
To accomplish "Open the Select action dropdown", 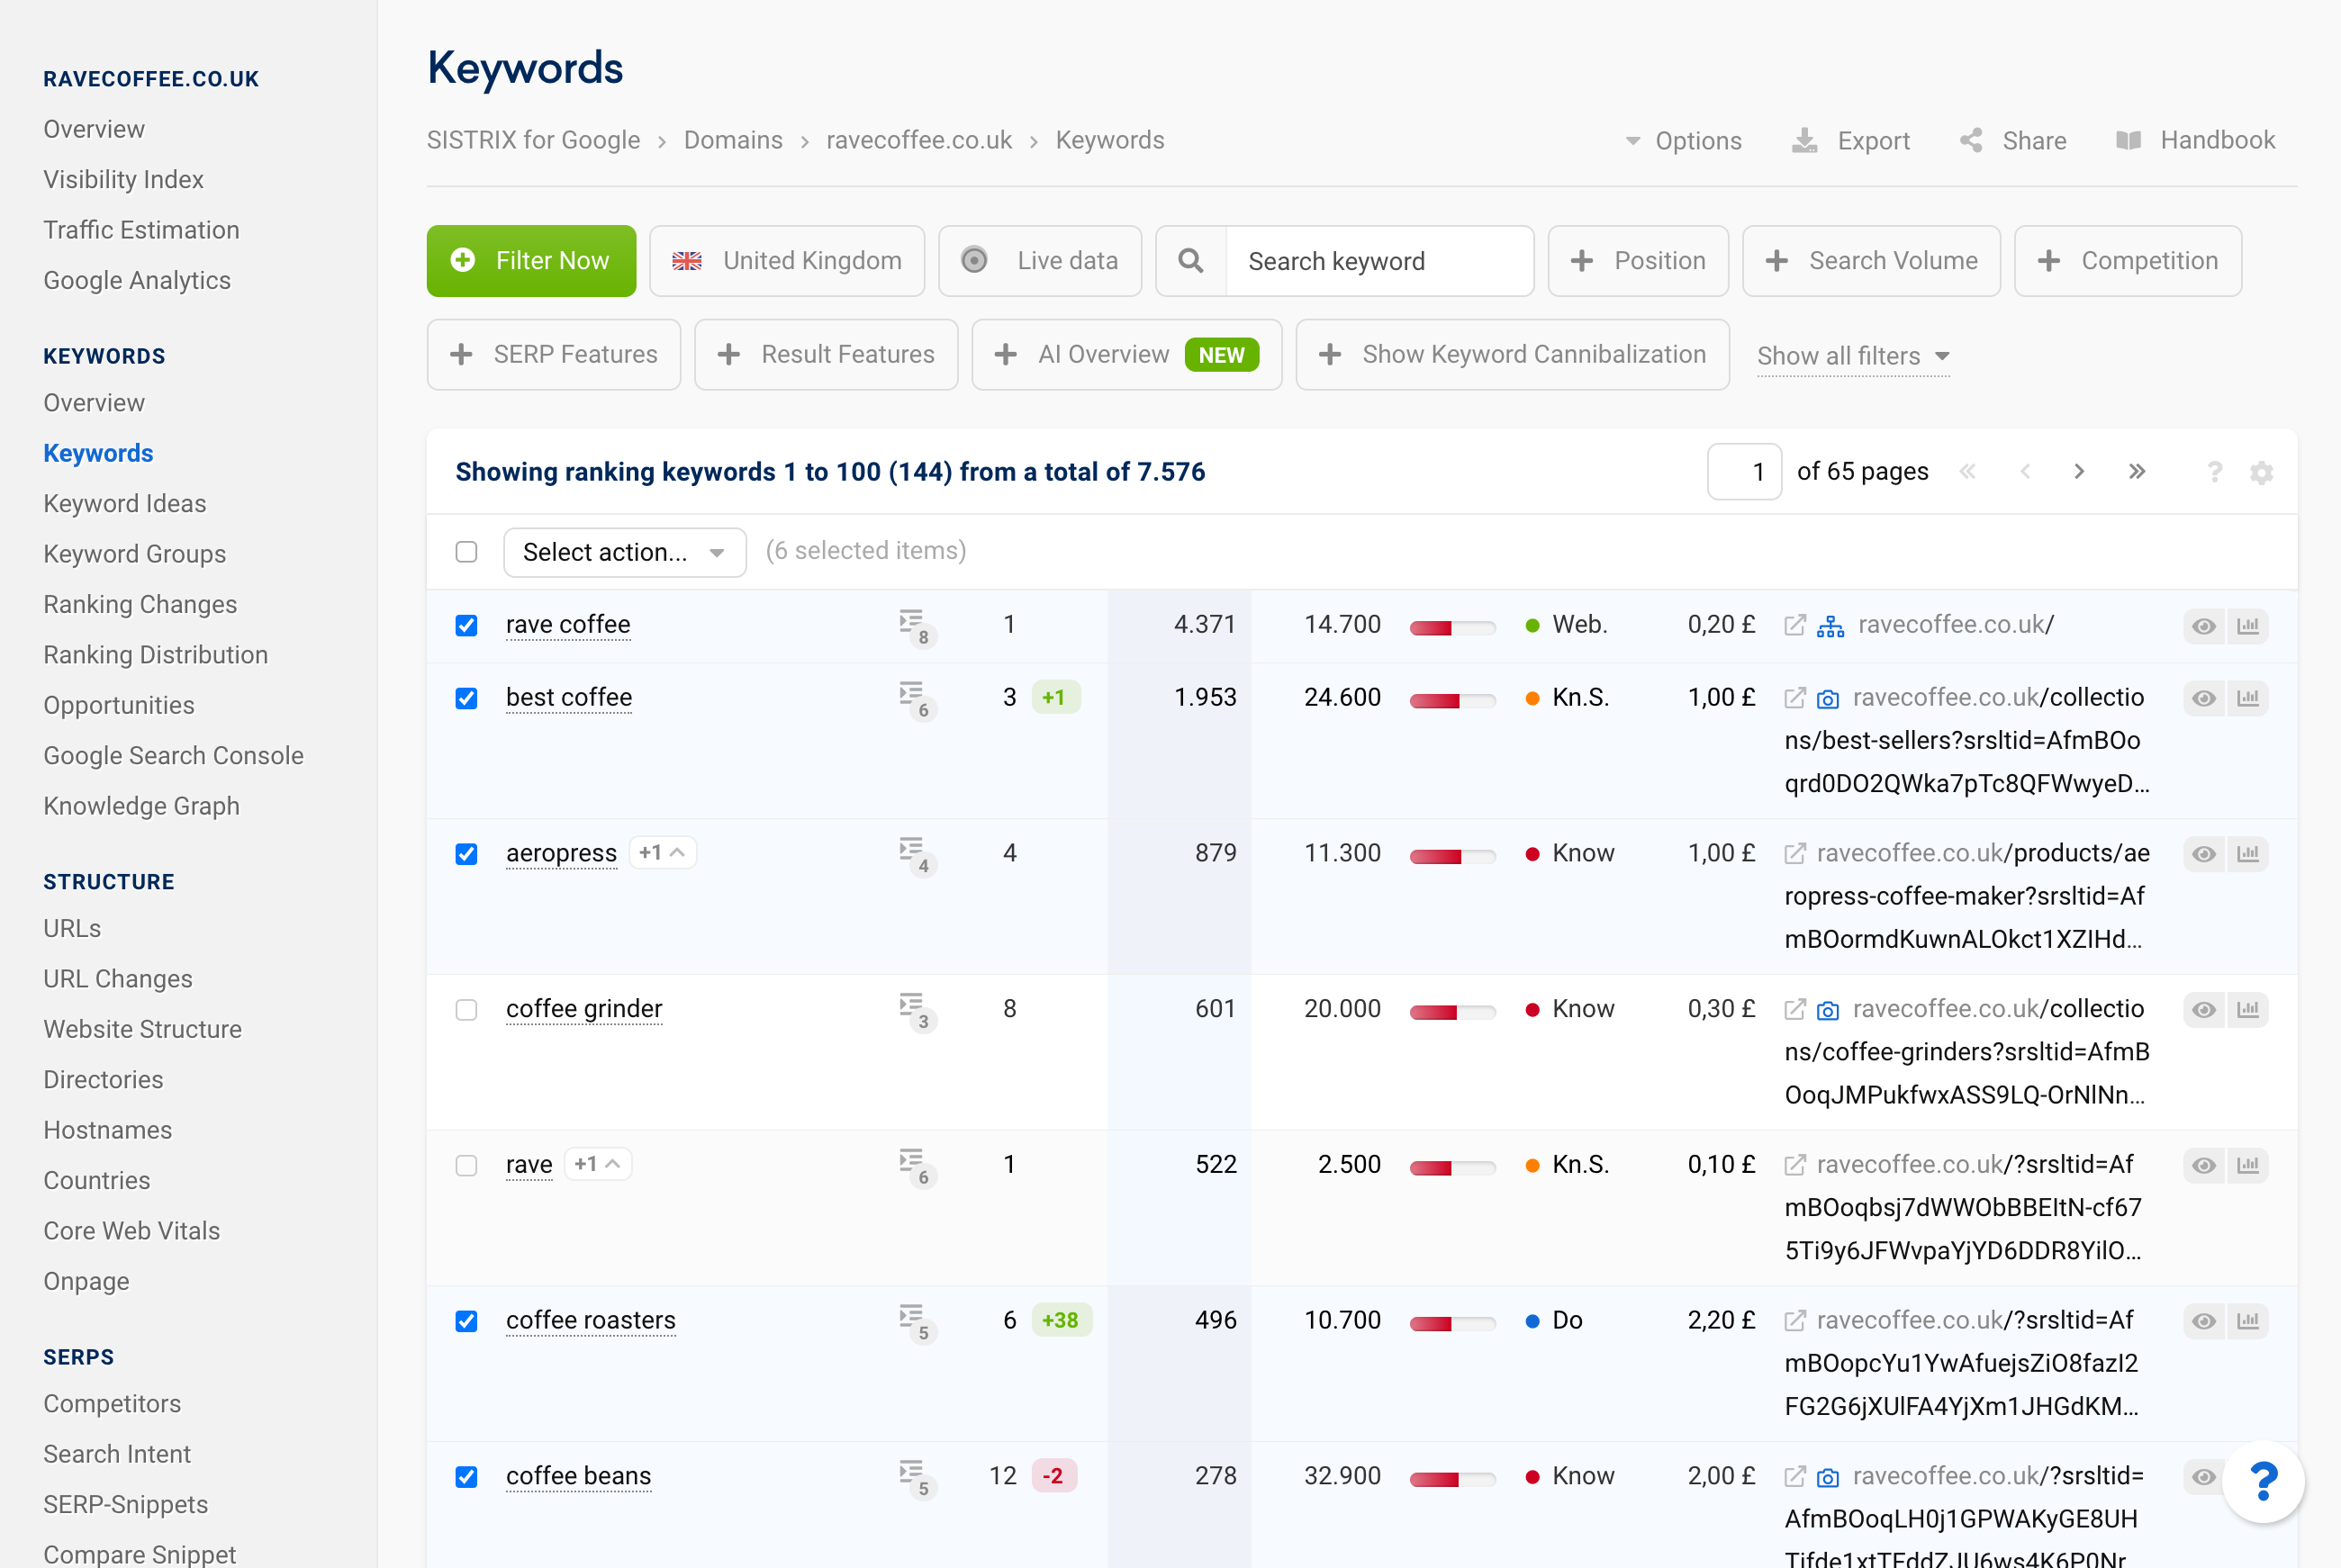I will click(625, 552).
